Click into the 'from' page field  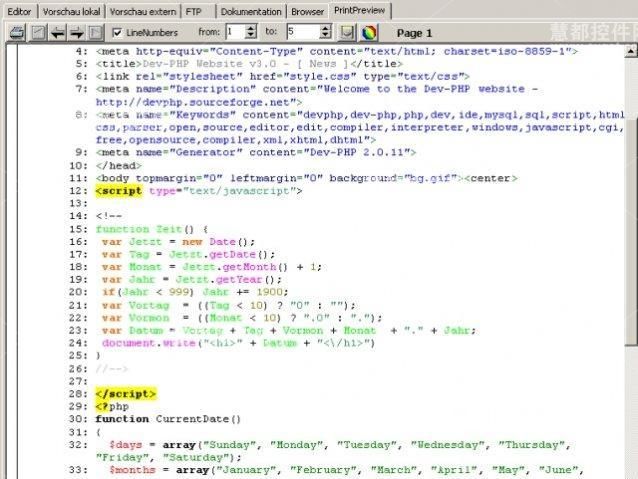pyautogui.click(x=236, y=32)
